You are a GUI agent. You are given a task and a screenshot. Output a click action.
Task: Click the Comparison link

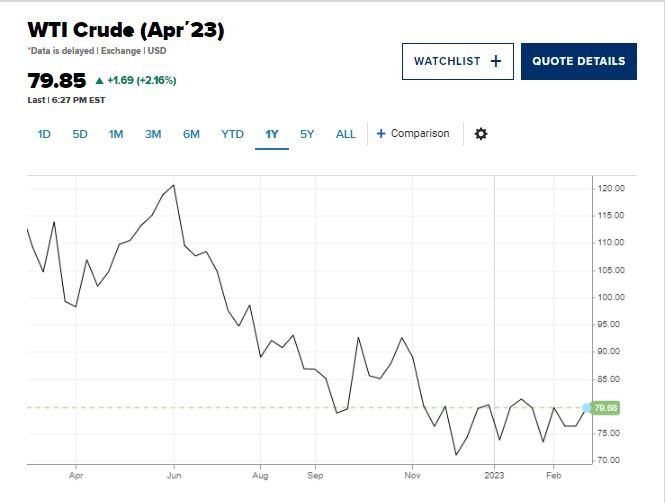420,134
